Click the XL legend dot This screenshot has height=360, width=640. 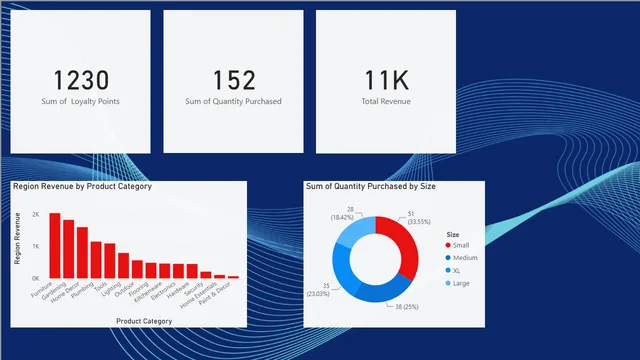tap(448, 270)
